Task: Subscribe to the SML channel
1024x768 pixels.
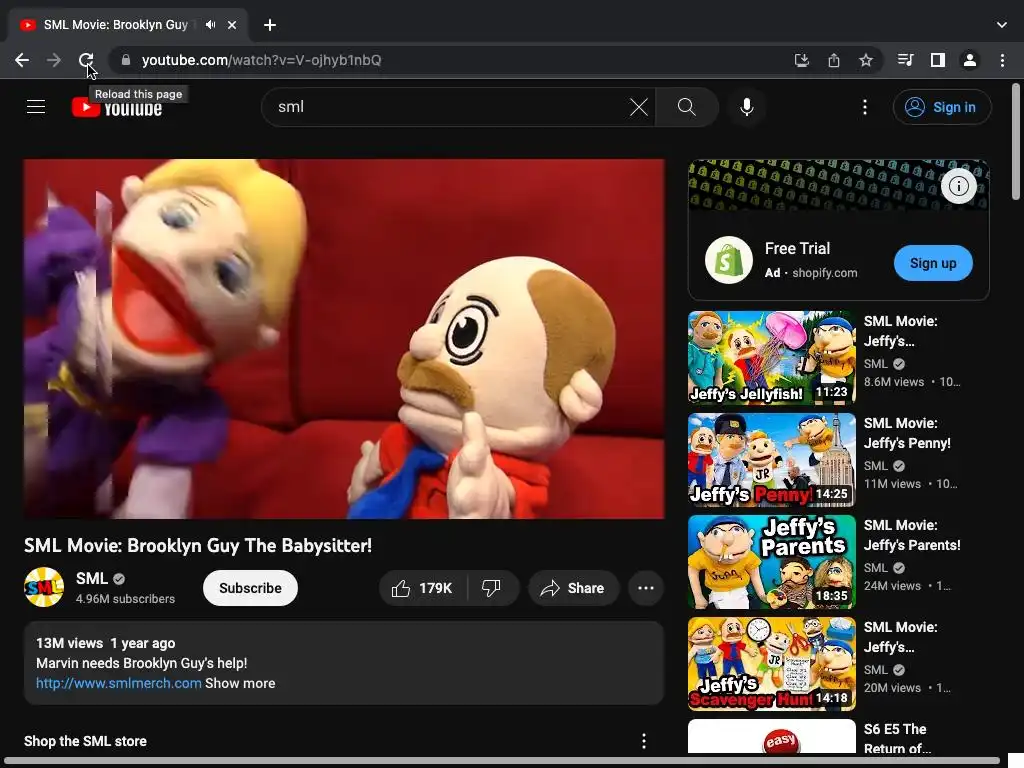Action: point(250,588)
